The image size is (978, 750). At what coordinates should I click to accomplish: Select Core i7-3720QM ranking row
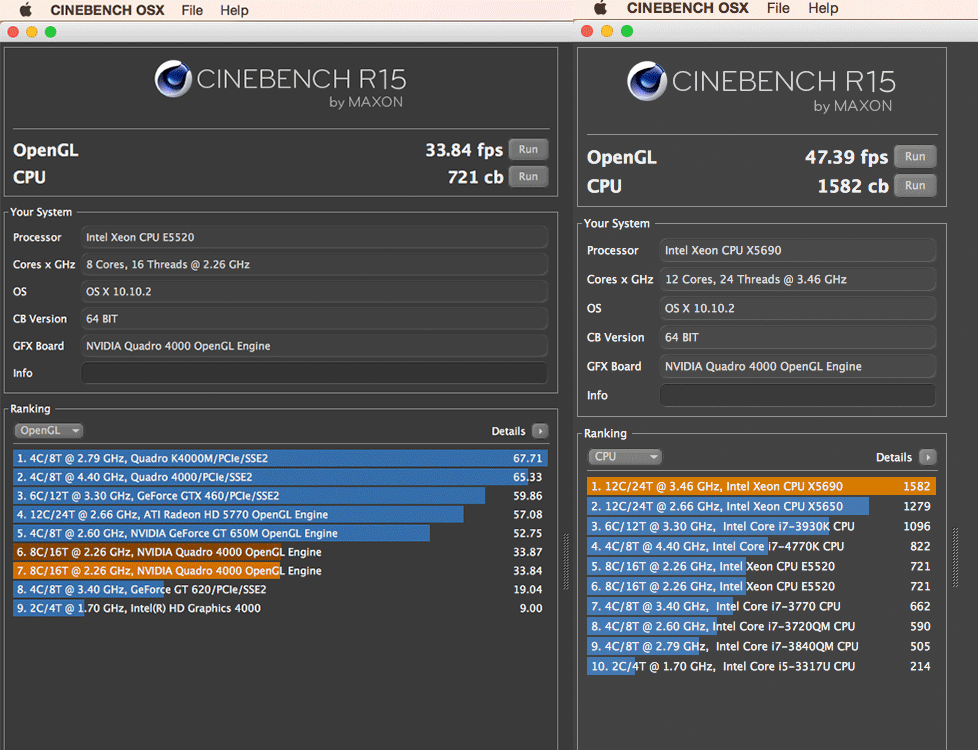pos(762,626)
